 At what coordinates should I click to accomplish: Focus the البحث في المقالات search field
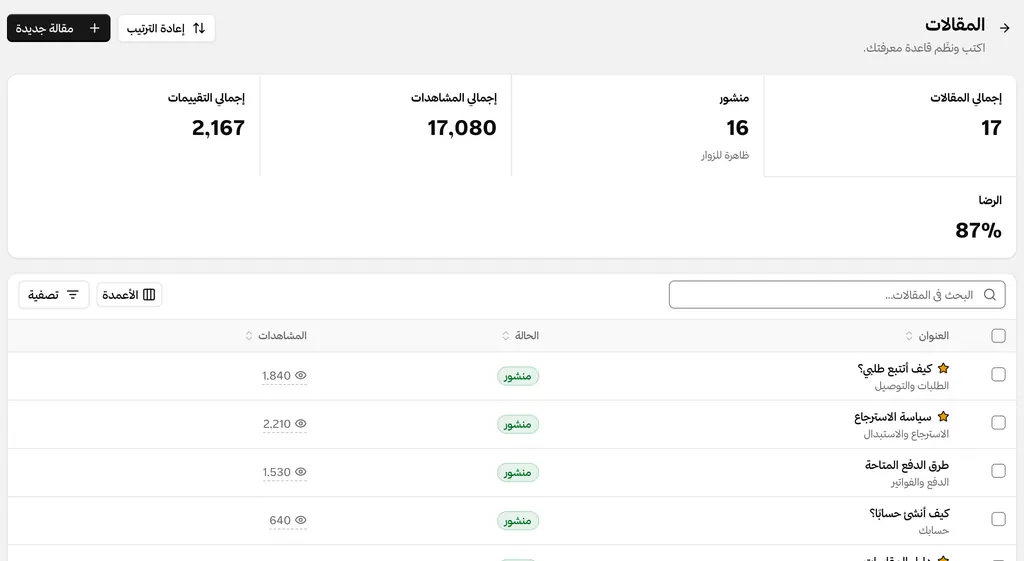click(x=837, y=295)
